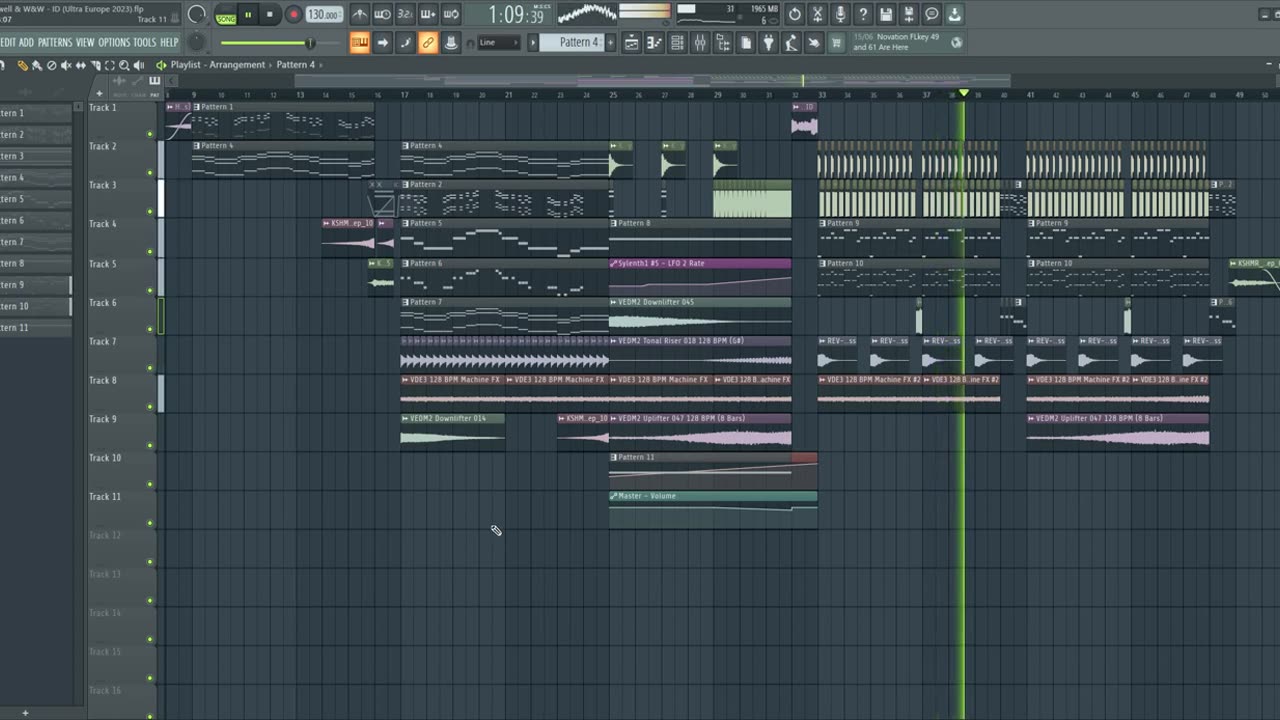Screen dimensions: 1280x720
Task: Click the master volume knob
Action: pyautogui.click(x=197, y=14)
